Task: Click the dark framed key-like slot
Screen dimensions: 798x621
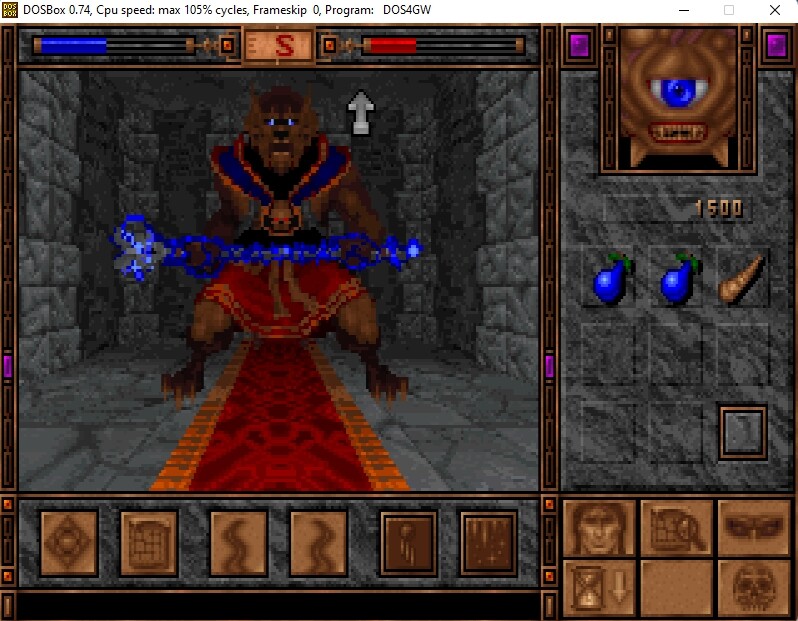Action: tap(409, 544)
